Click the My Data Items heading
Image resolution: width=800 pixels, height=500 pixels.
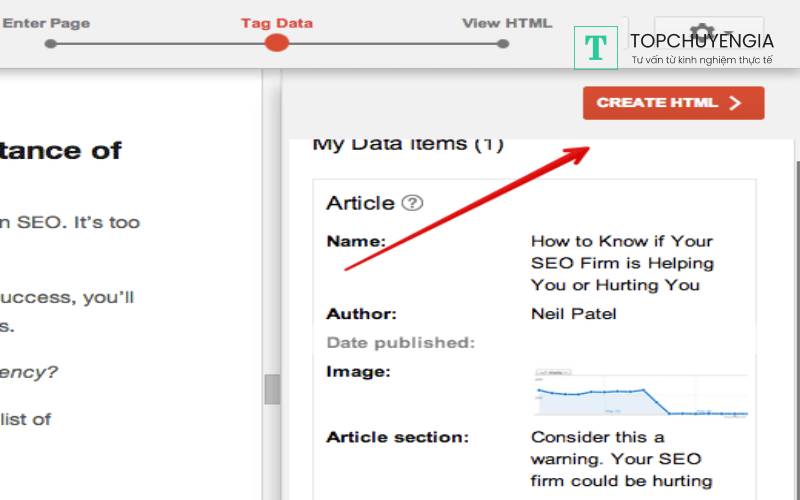point(408,144)
